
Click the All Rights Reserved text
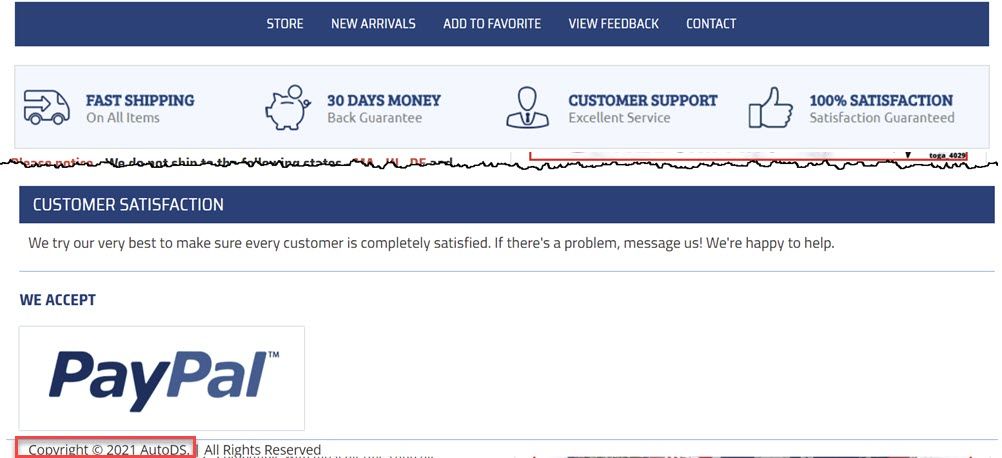point(262,450)
